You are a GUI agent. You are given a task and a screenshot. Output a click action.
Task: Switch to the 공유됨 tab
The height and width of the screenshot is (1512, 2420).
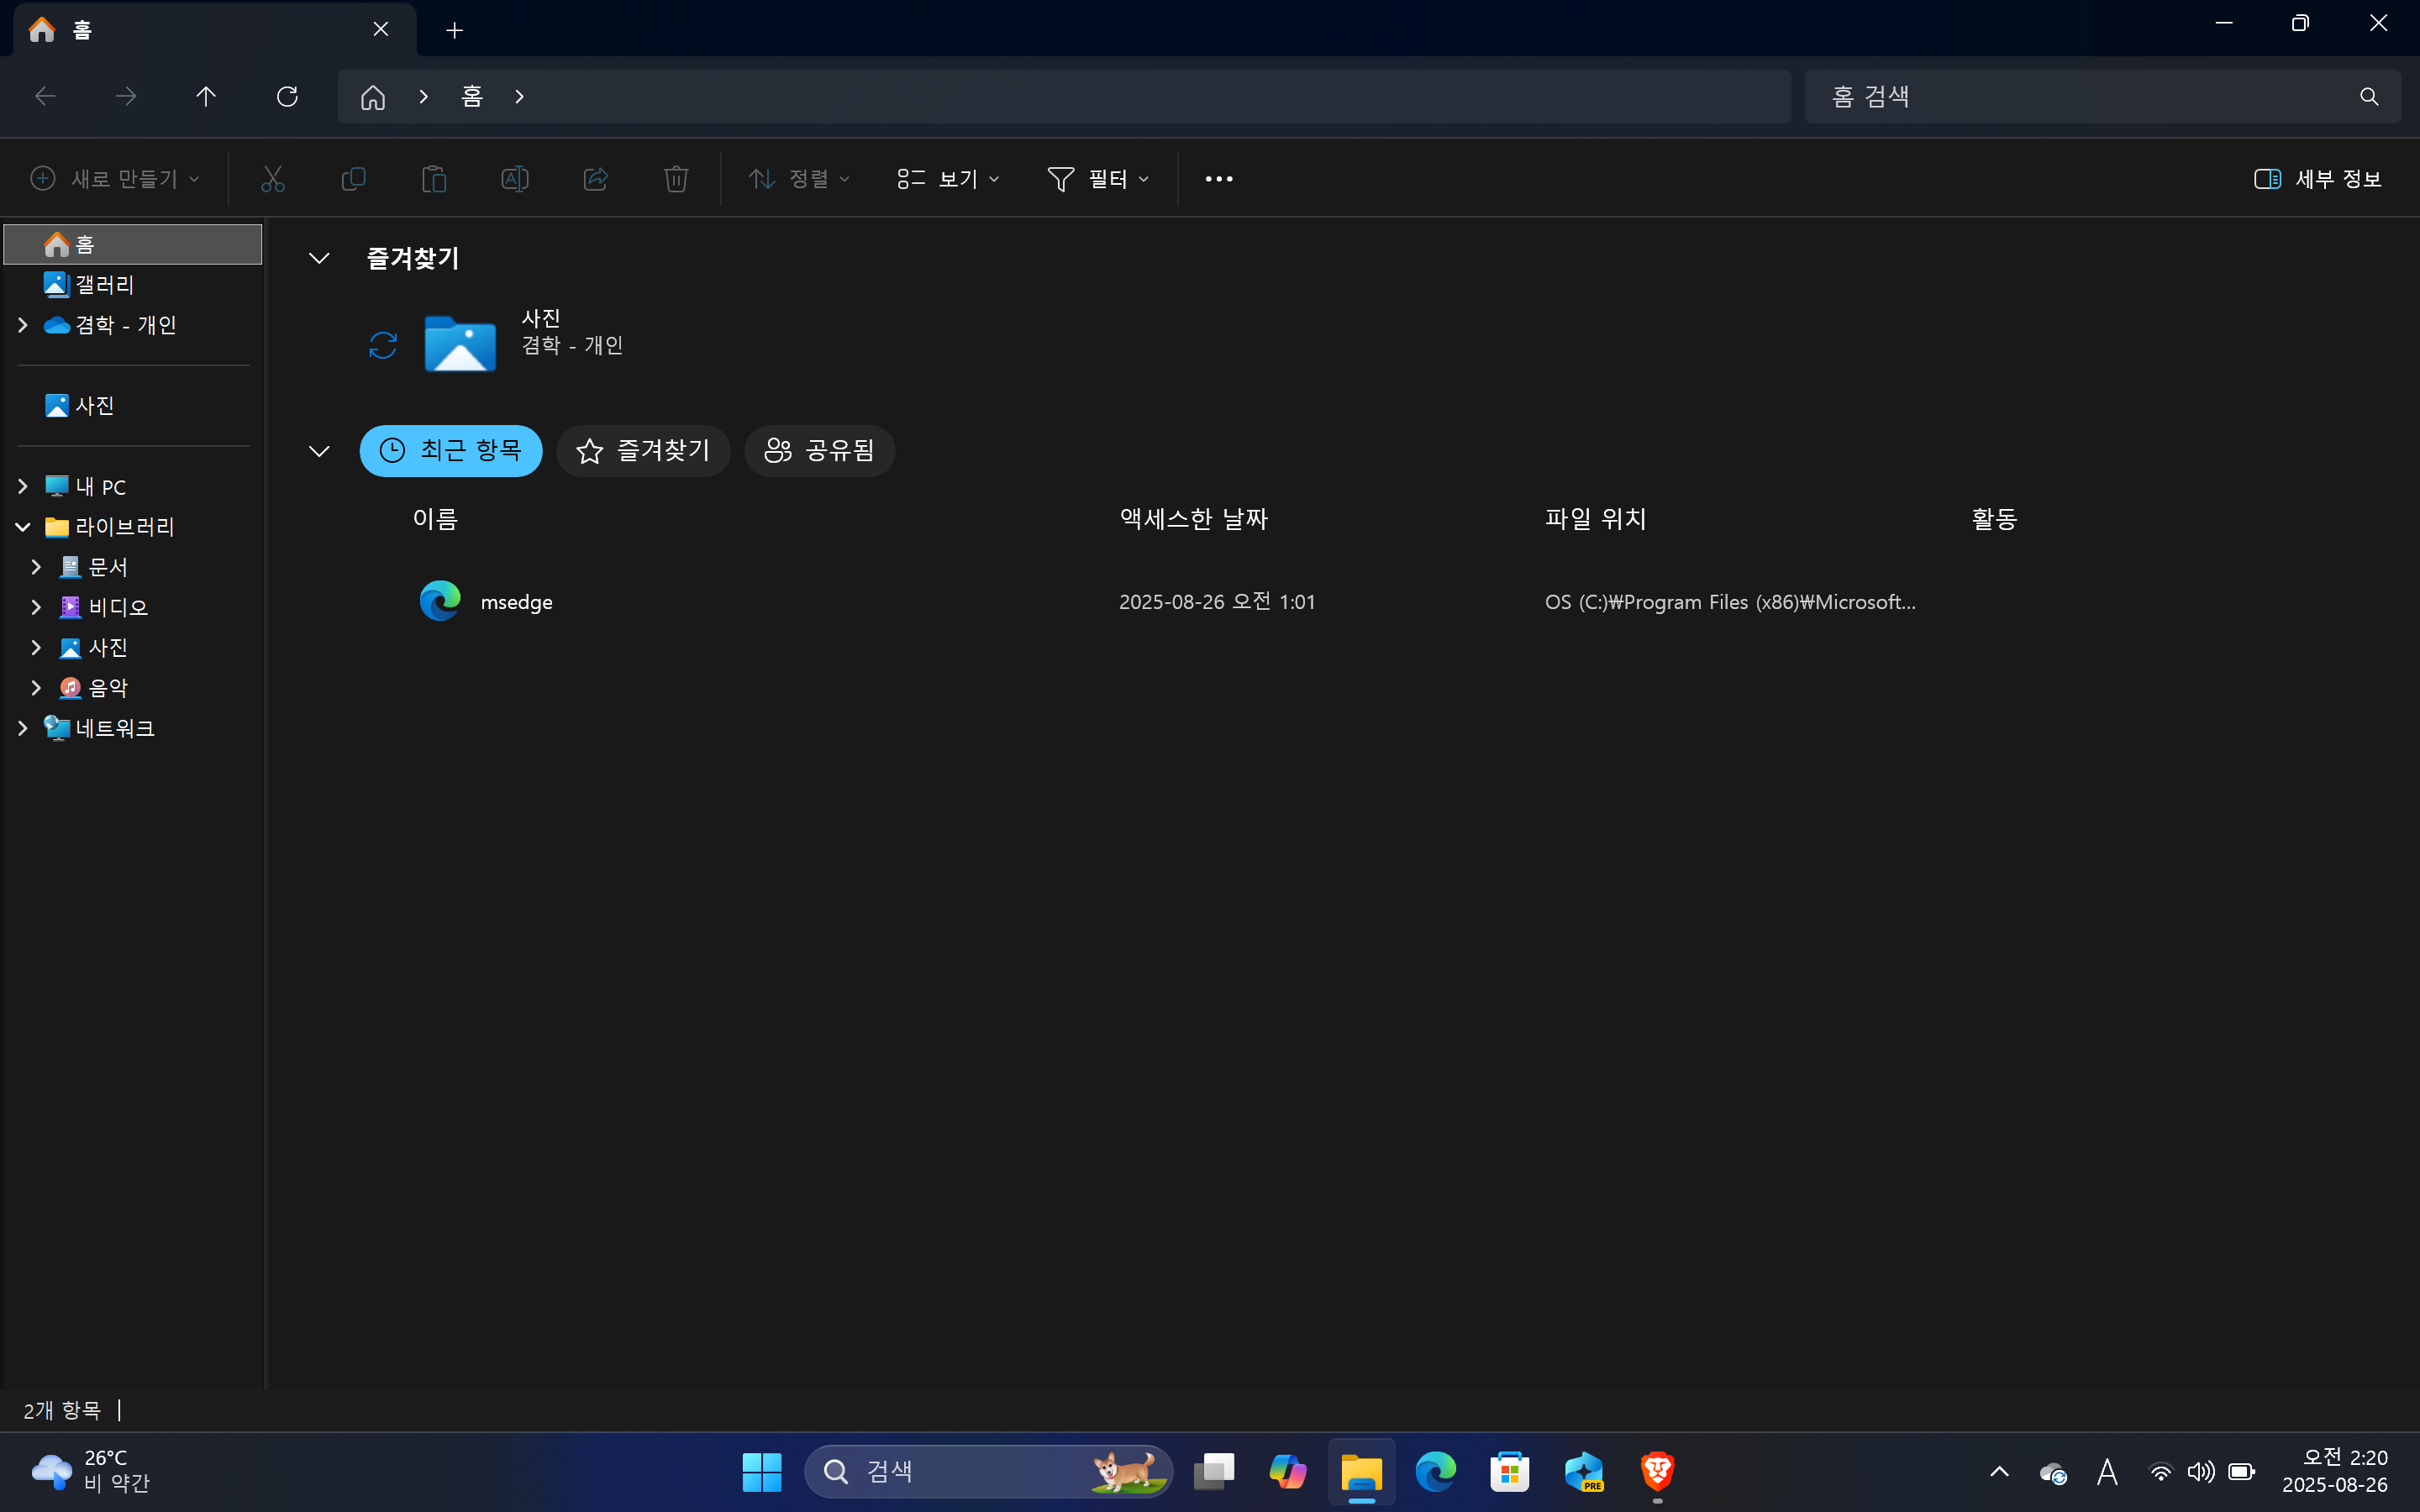819,451
